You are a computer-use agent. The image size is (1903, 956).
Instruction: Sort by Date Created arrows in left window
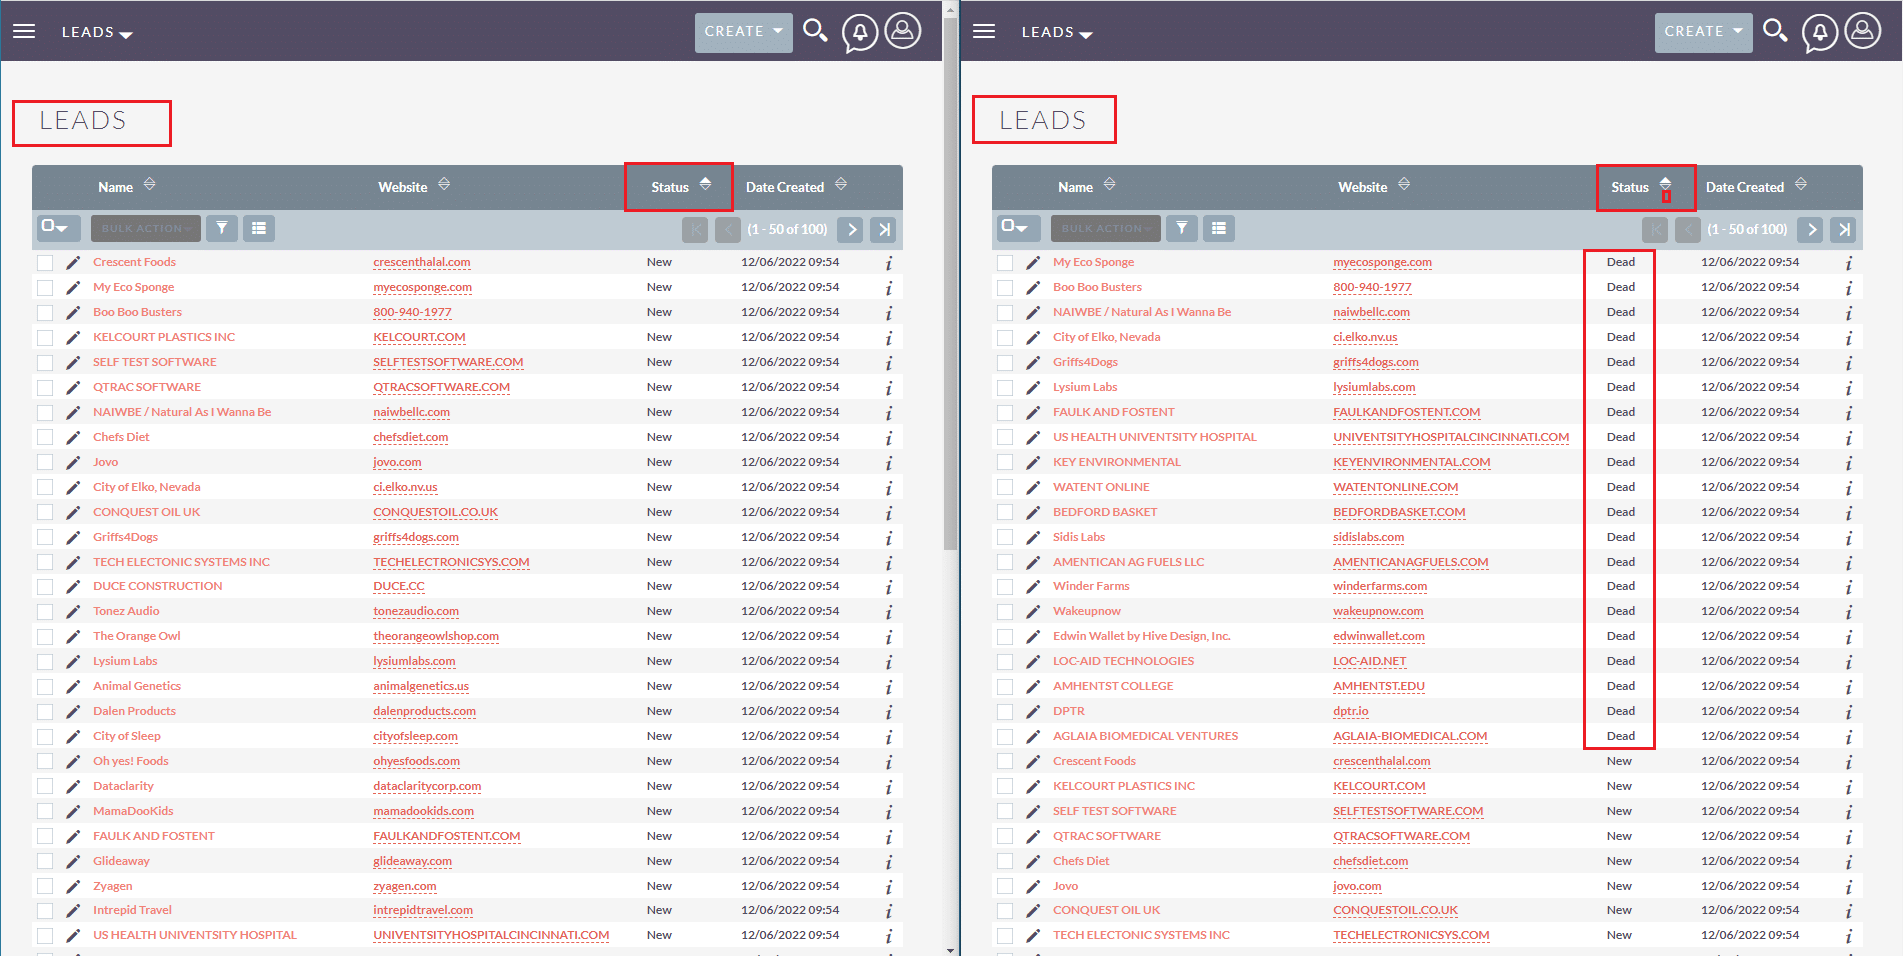841,184
